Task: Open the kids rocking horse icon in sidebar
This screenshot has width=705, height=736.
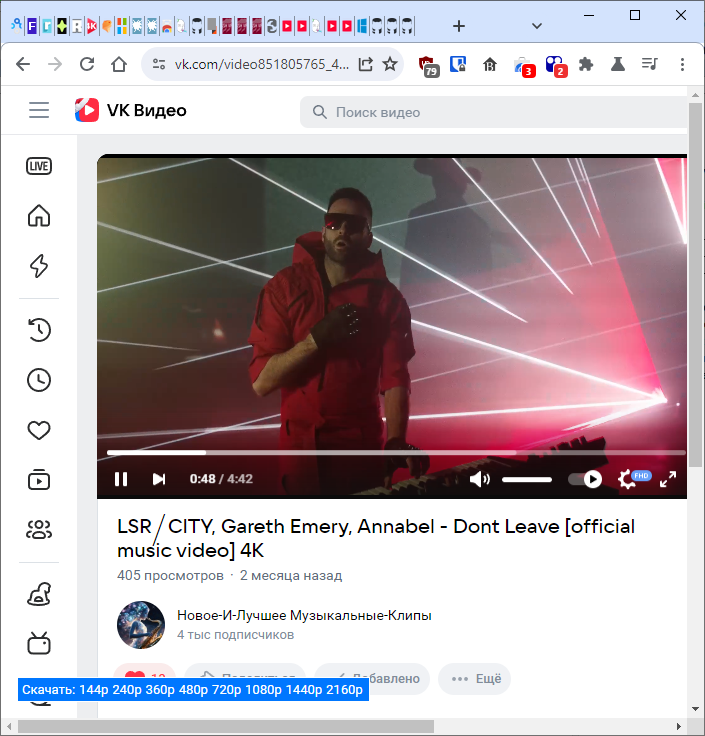Action: [x=39, y=594]
